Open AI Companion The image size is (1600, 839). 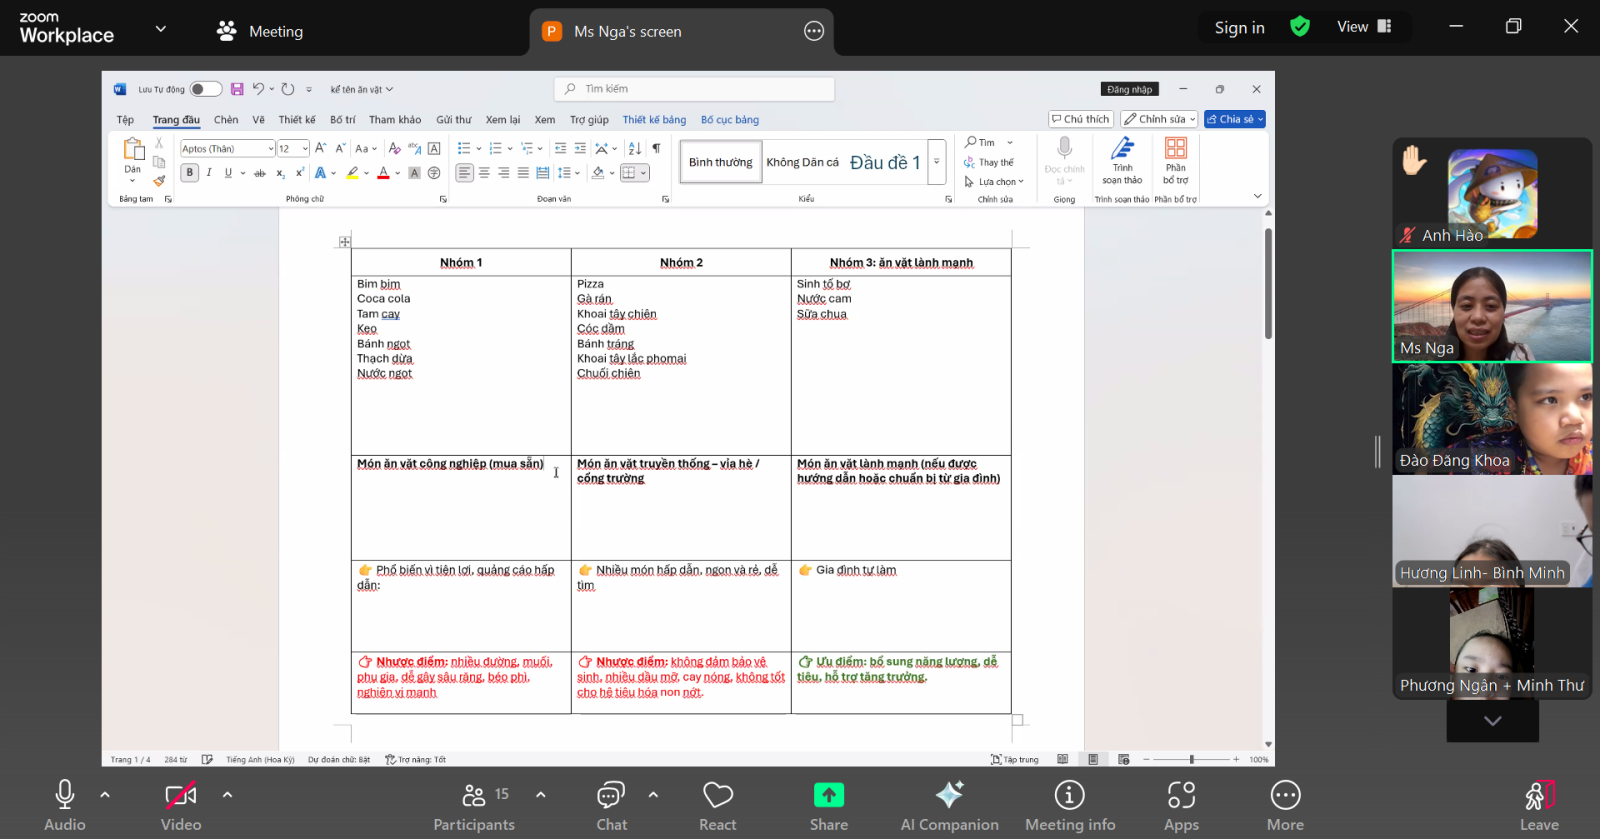pyautogui.click(x=949, y=805)
